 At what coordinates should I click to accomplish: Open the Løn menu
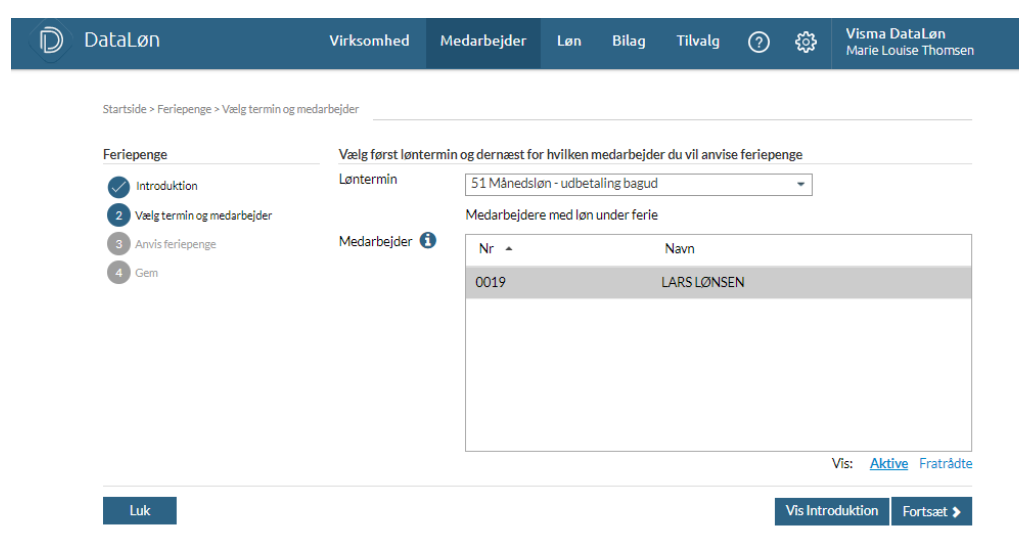(569, 41)
